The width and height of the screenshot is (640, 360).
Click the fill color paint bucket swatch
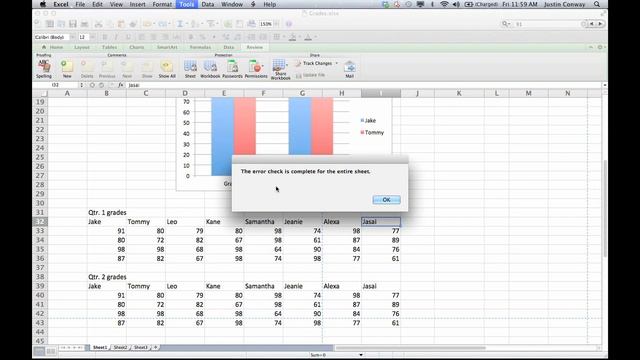point(293,37)
